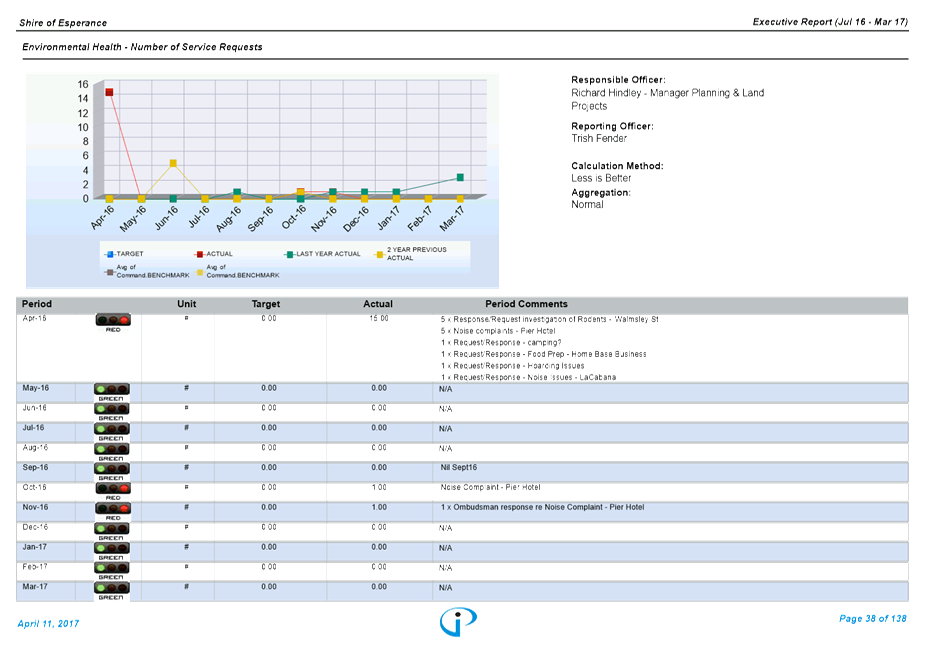Click the Page 38 of 138 footer text
This screenshot has height=657, width=928.
[x=872, y=619]
